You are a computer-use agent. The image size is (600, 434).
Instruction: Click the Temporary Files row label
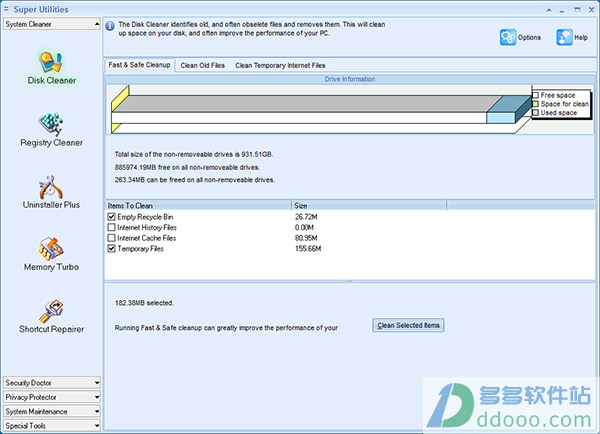140,249
